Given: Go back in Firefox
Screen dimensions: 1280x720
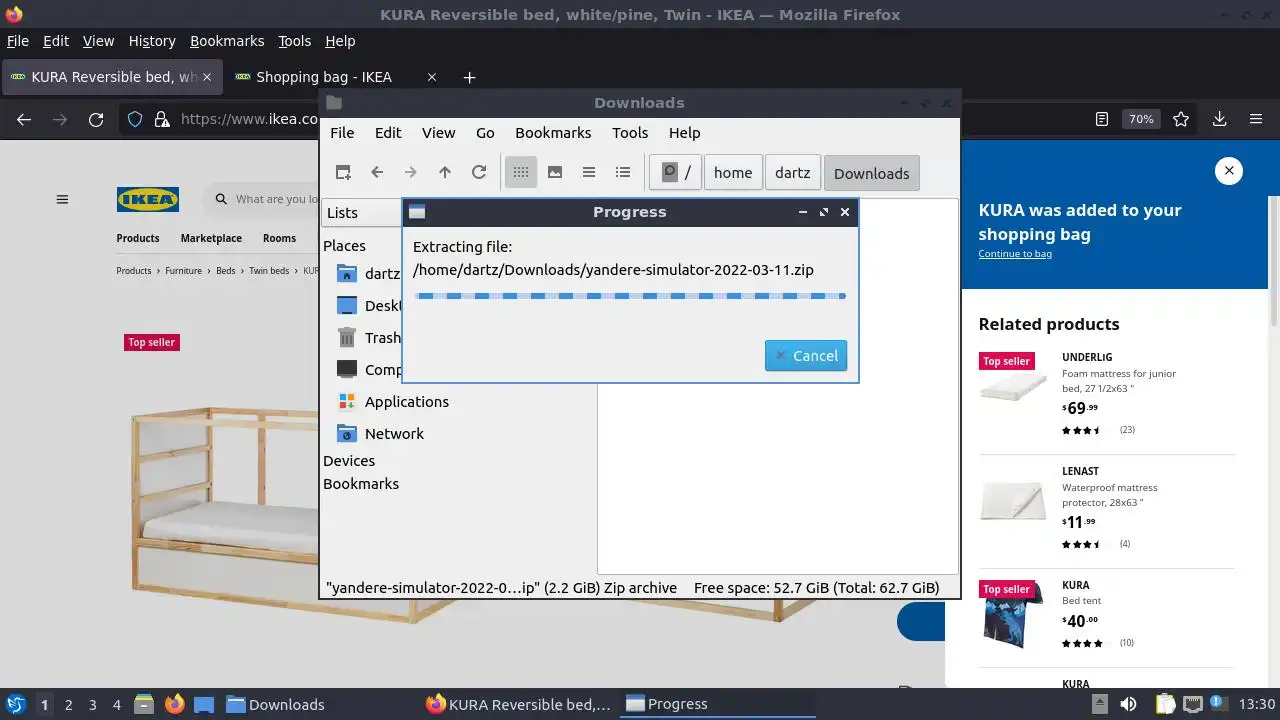Looking at the screenshot, I should pyautogui.click(x=24, y=119).
